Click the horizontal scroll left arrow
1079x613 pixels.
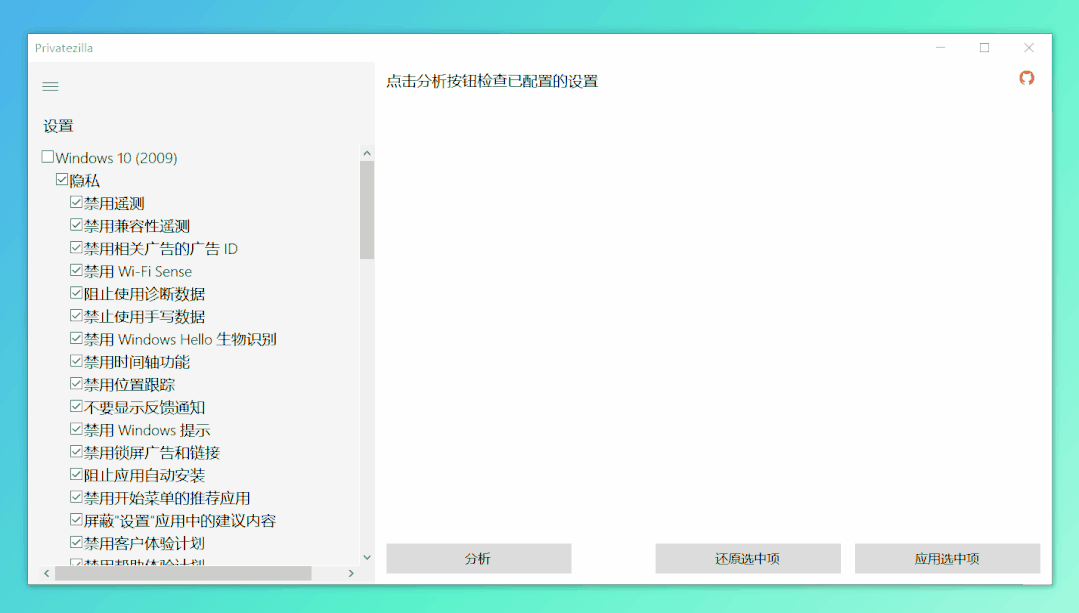[x=47, y=573]
